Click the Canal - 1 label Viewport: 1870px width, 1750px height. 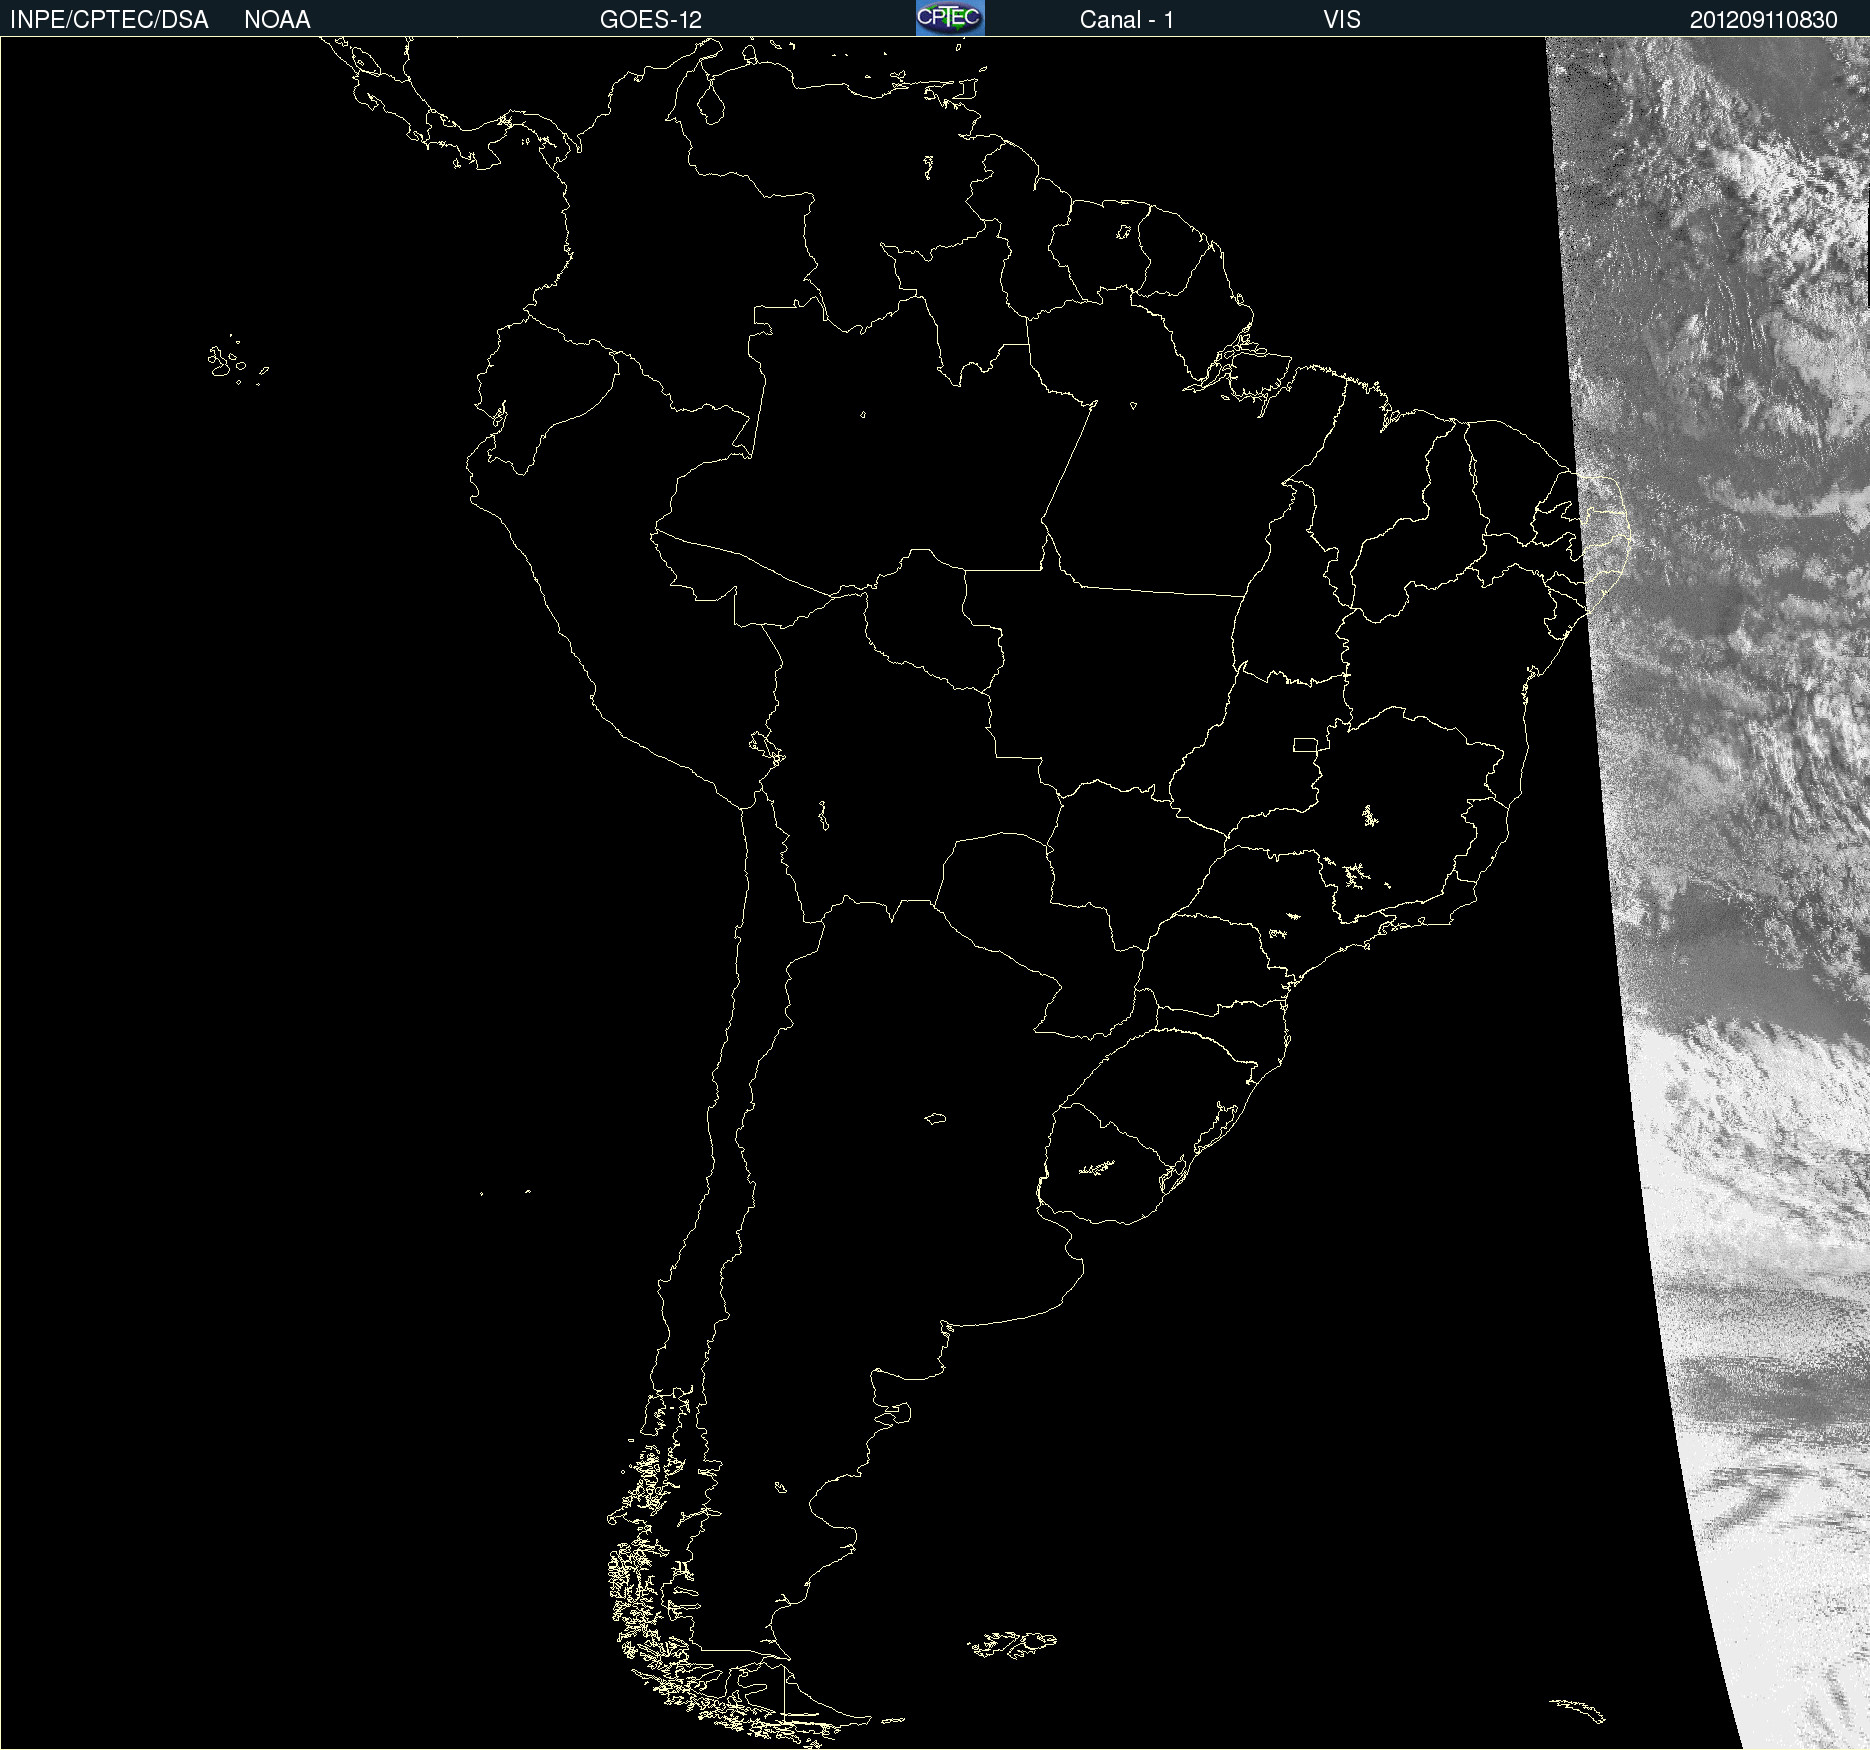tap(1127, 20)
